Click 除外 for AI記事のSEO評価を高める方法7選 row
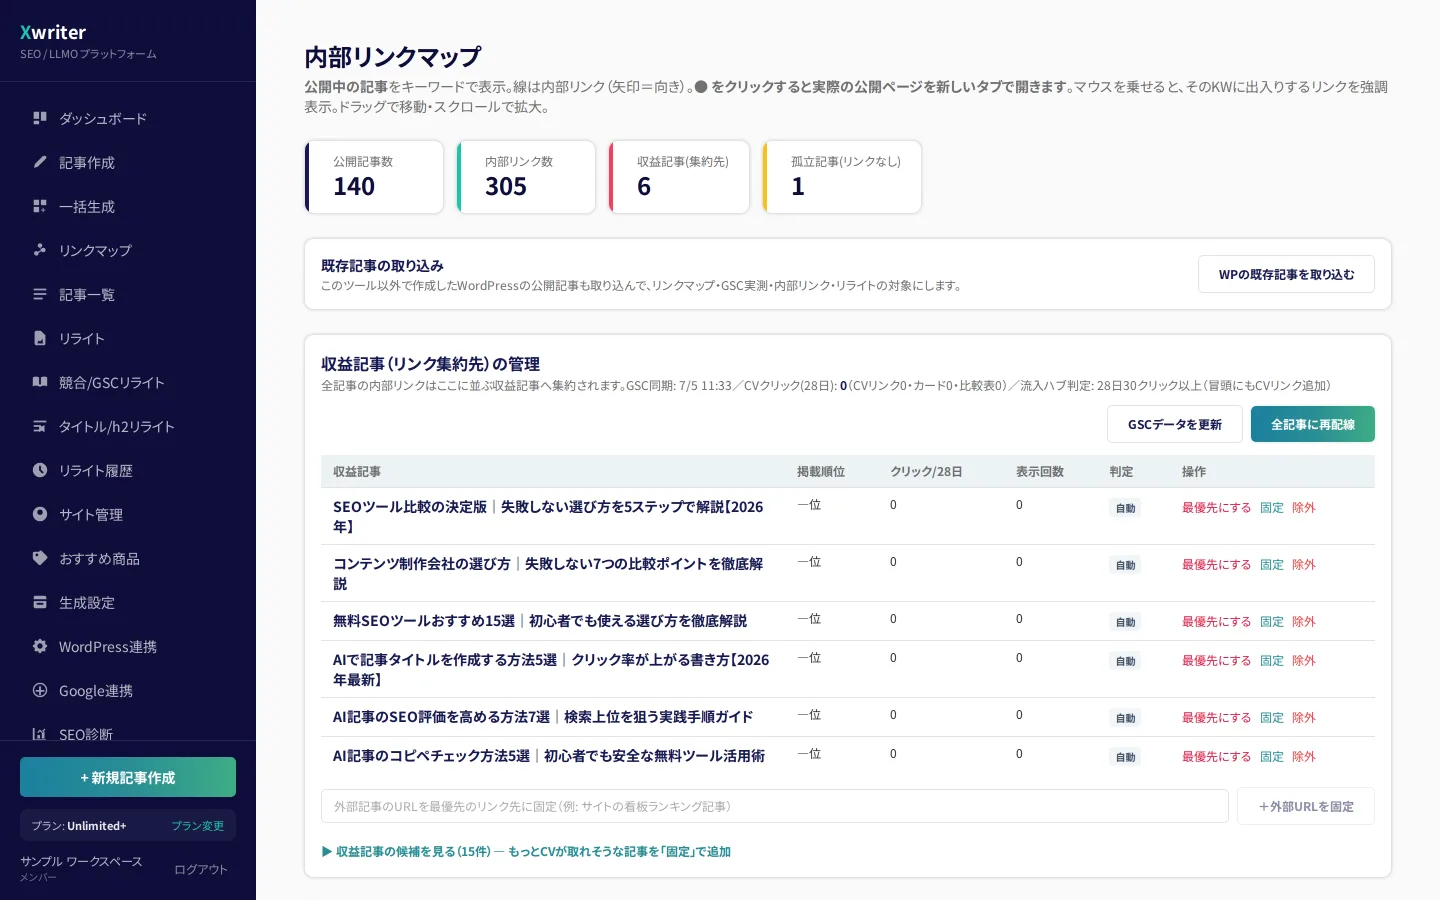This screenshot has width=1440, height=900. tap(1304, 718)
